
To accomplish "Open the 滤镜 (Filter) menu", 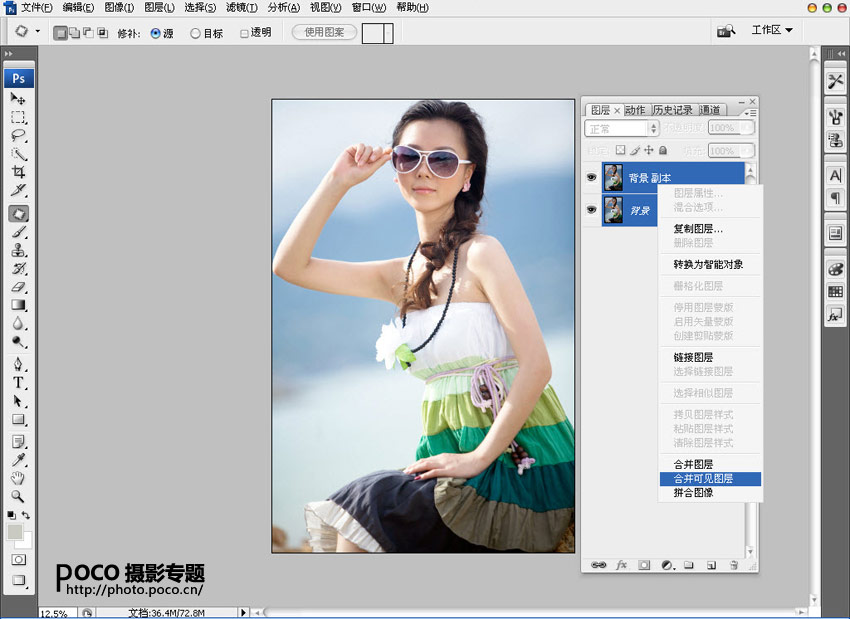I will click(241, 7).
